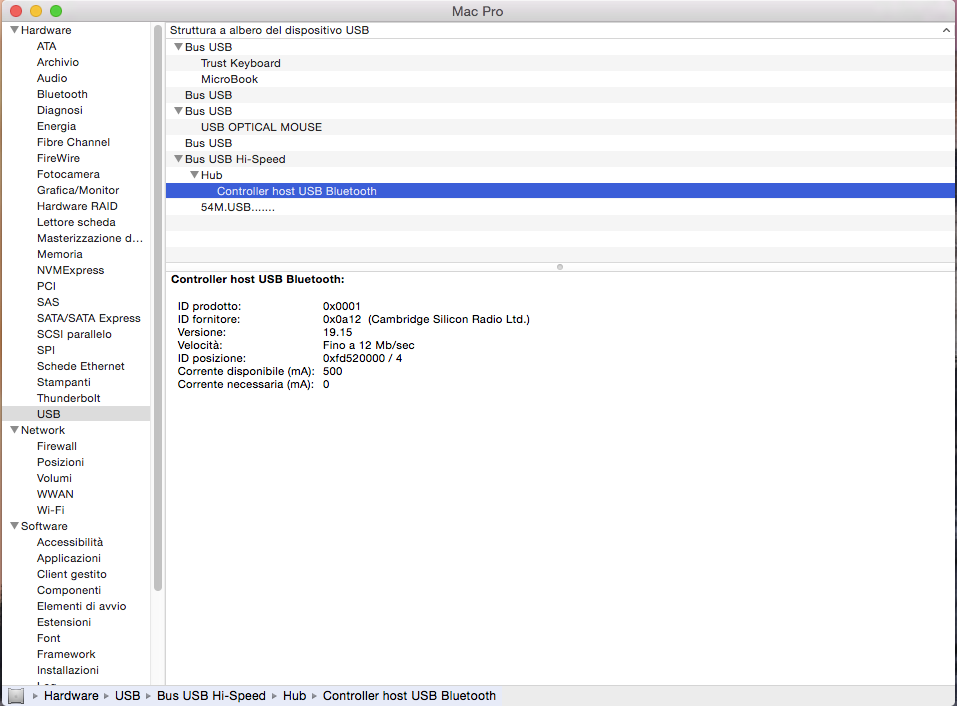Collapse the Bus USB Hi-Speed triangle
This screenshot has width=957, height=706.
coord(178,159)
